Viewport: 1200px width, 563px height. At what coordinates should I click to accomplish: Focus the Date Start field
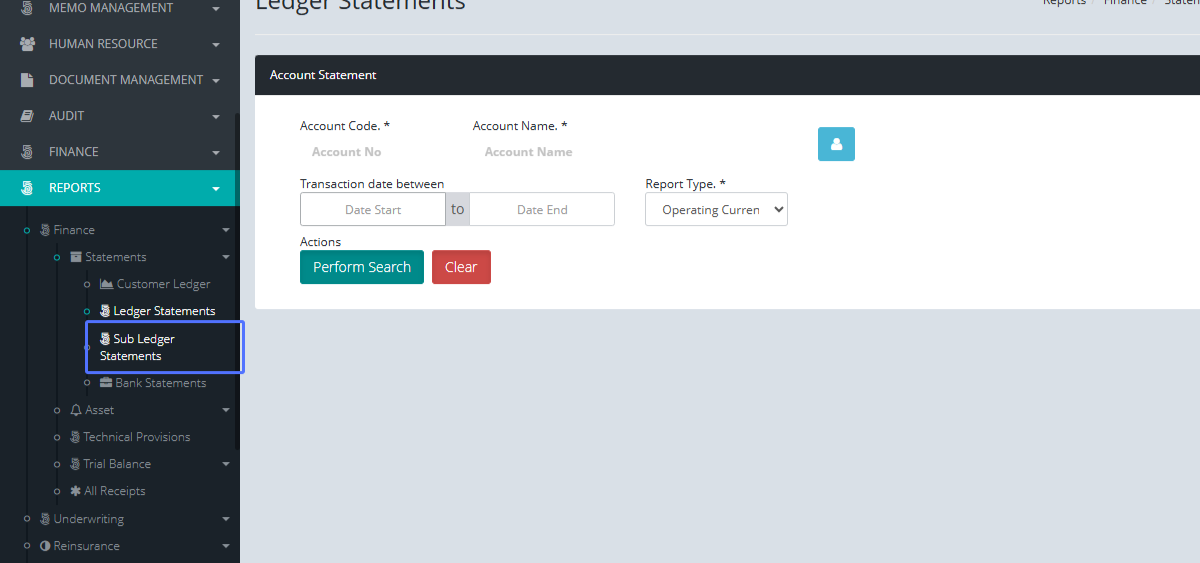[x=373, y=210]
